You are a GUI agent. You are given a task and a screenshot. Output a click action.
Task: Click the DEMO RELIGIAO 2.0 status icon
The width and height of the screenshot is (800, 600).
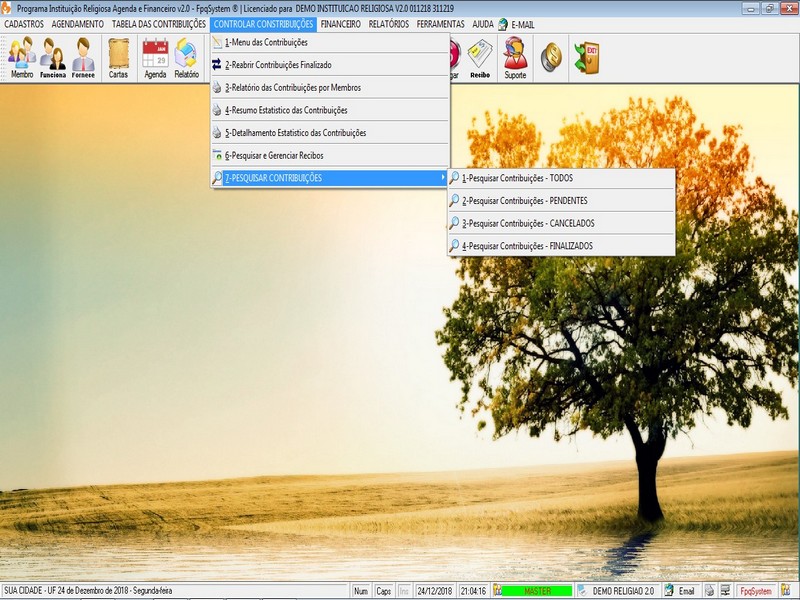coord(582,591)
